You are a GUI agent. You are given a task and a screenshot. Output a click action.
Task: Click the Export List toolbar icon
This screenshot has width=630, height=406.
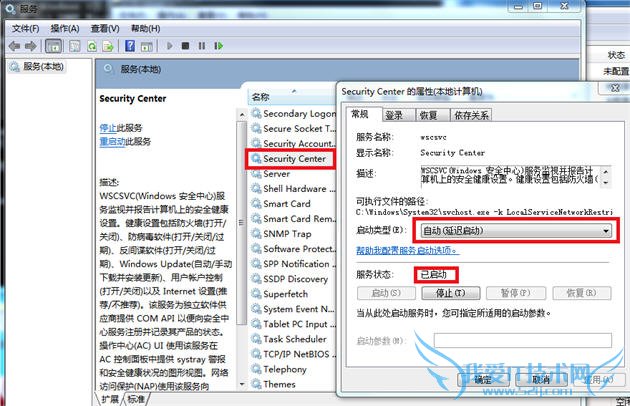[x=108, y=46]
